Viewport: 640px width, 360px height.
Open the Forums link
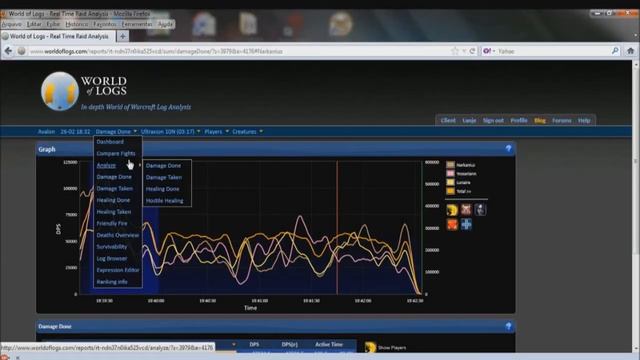tap(562, 120)
